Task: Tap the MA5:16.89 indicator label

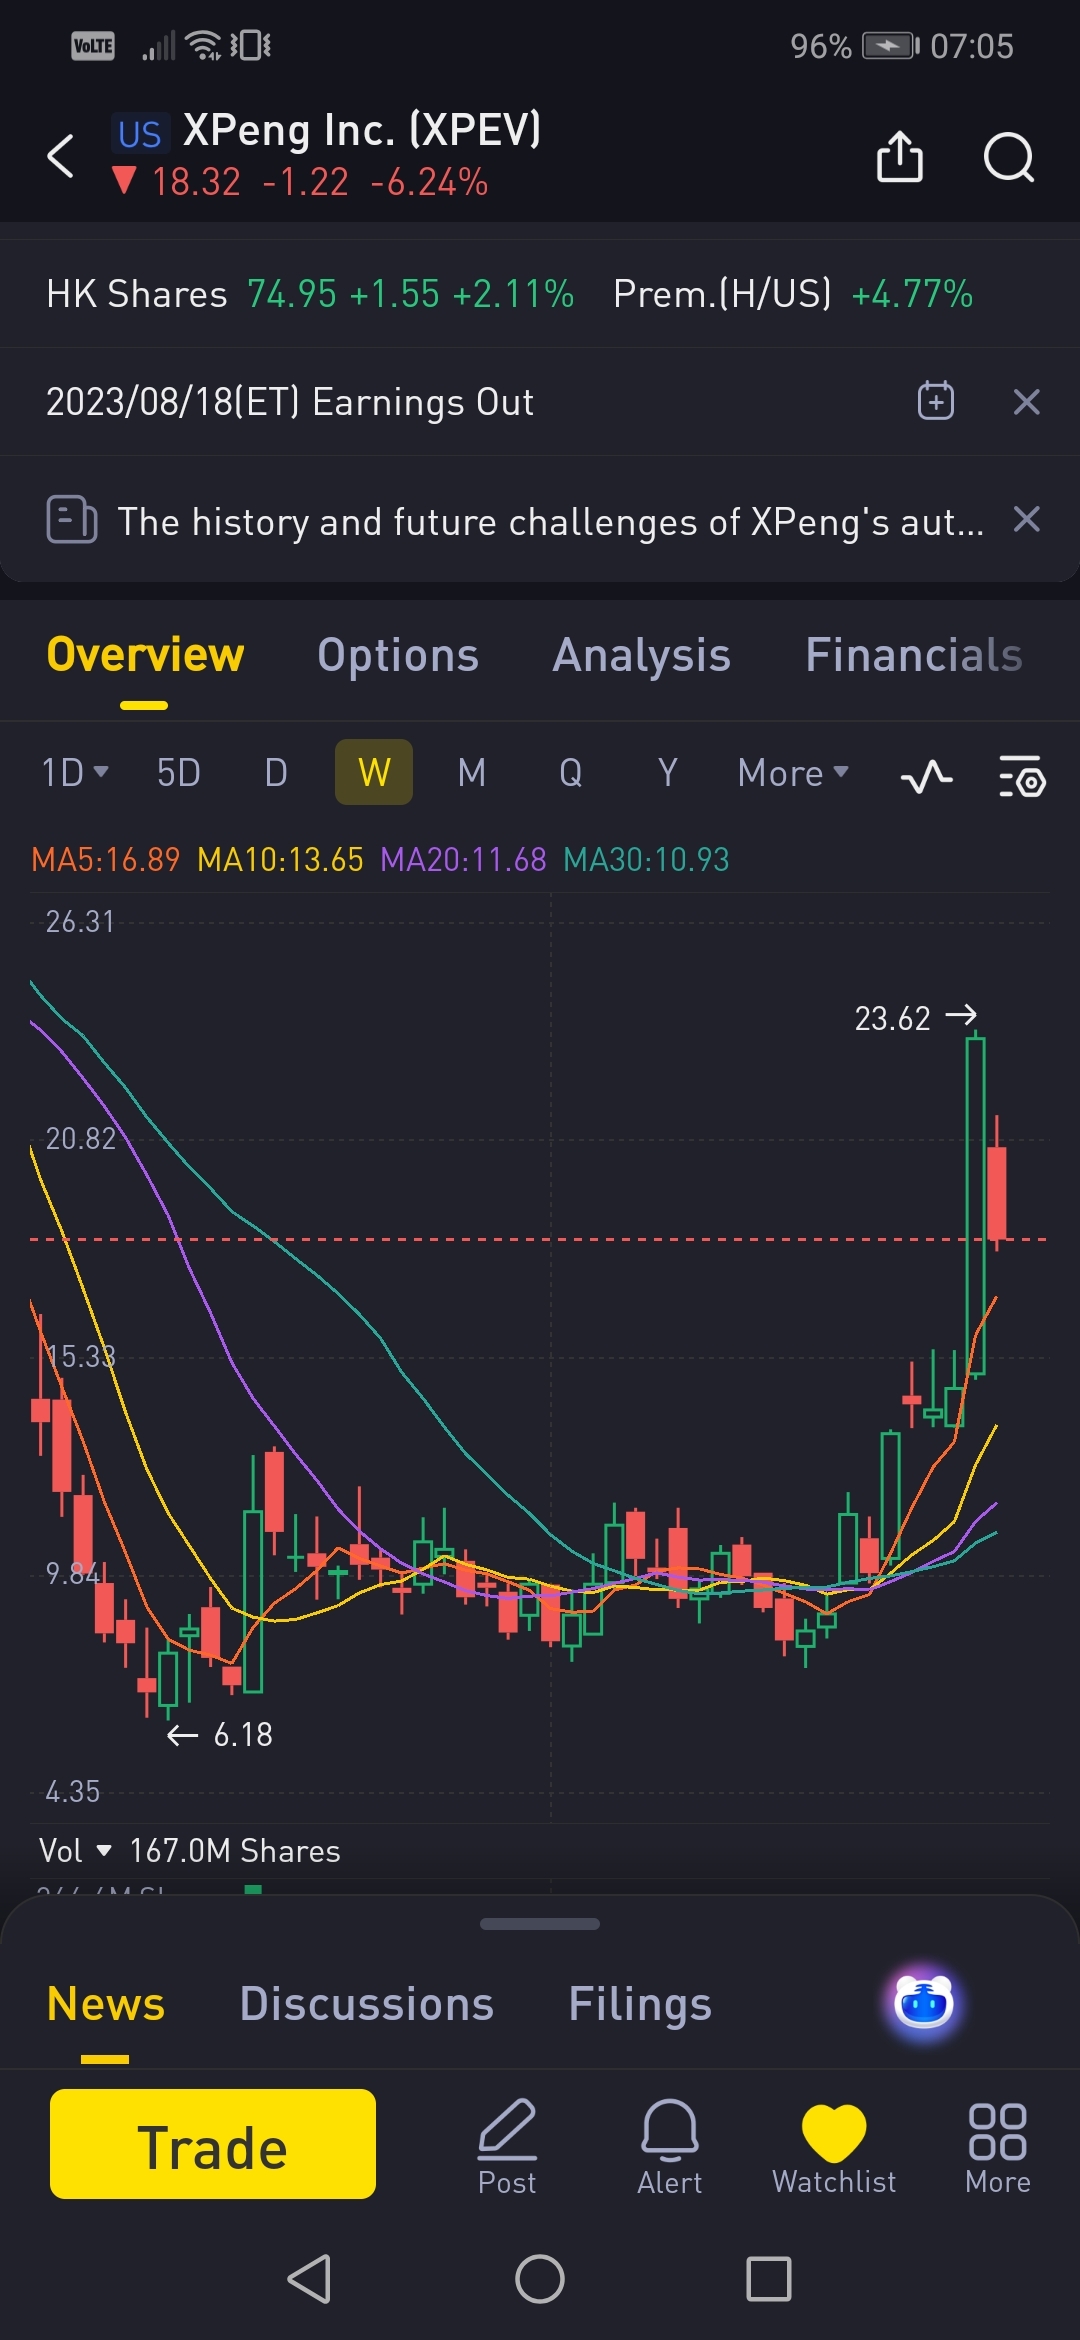Action: [x=106, y=859]
